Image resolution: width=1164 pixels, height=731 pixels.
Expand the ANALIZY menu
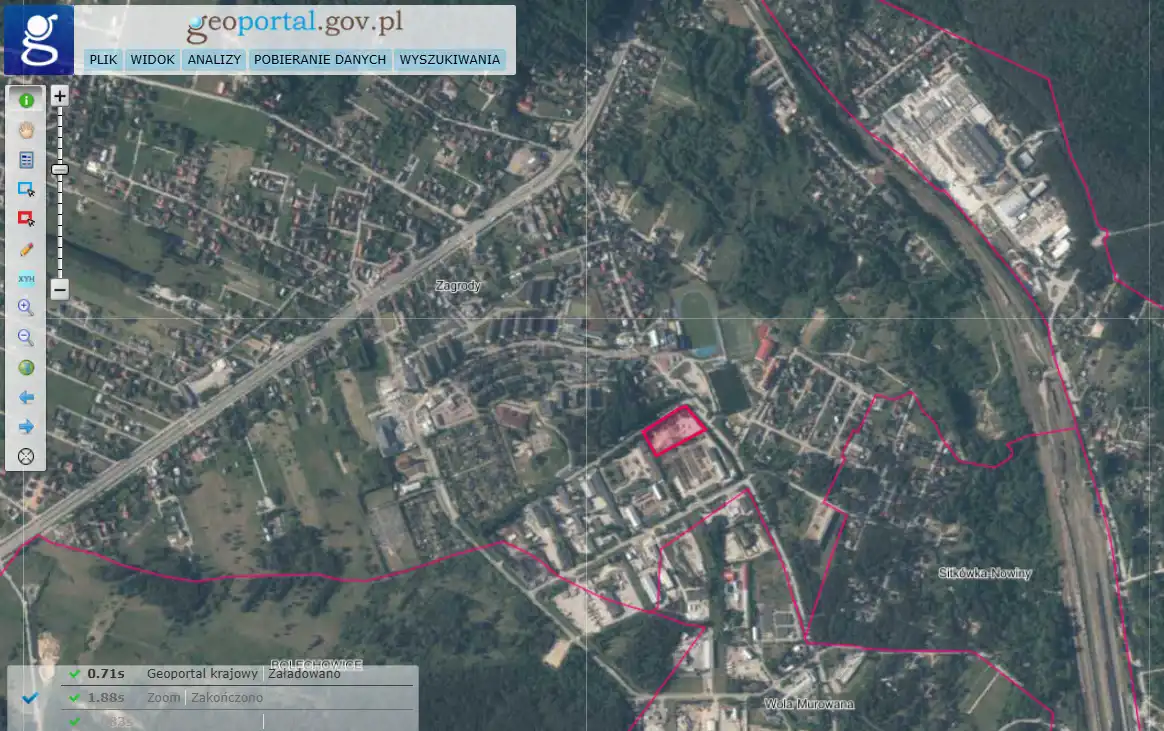point(214,60)
